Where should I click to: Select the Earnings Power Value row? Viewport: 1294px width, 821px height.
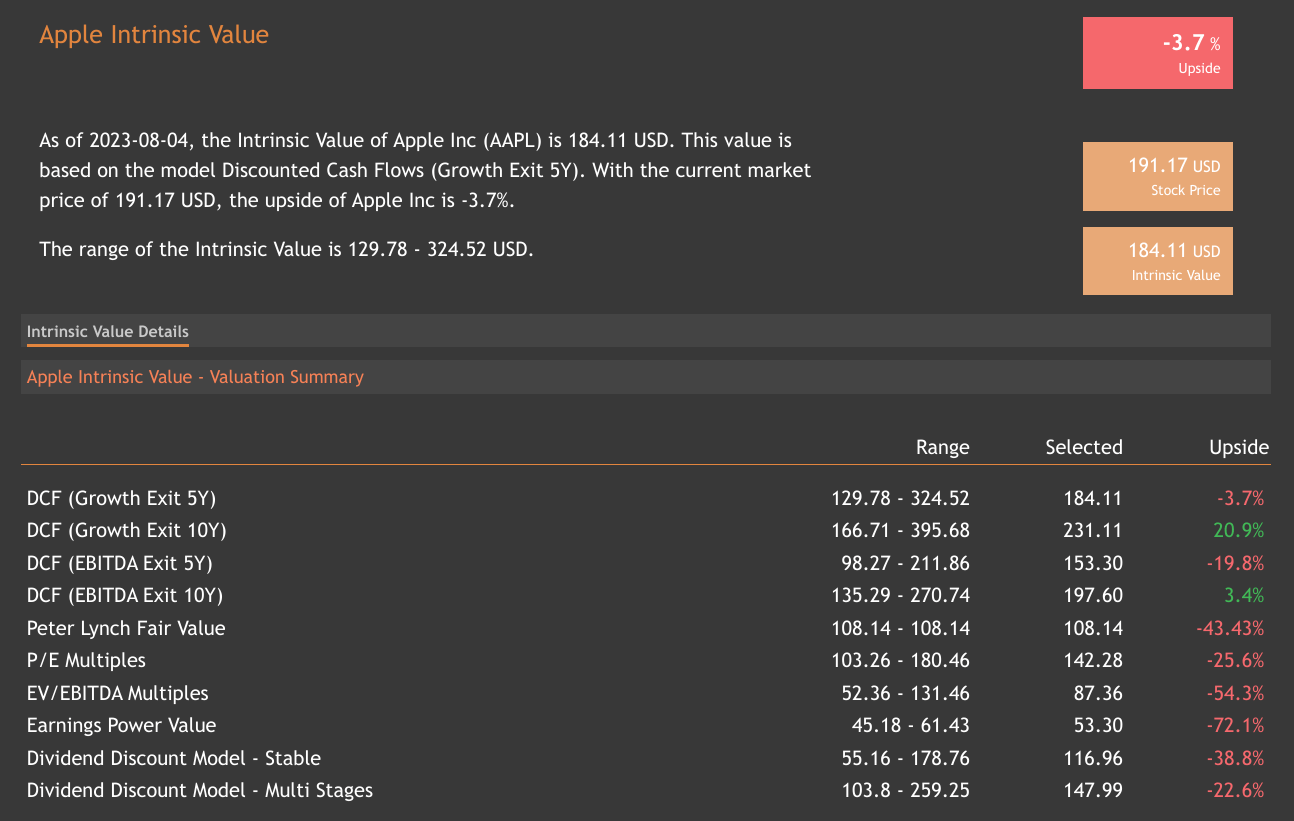click(x=121, y=725)
